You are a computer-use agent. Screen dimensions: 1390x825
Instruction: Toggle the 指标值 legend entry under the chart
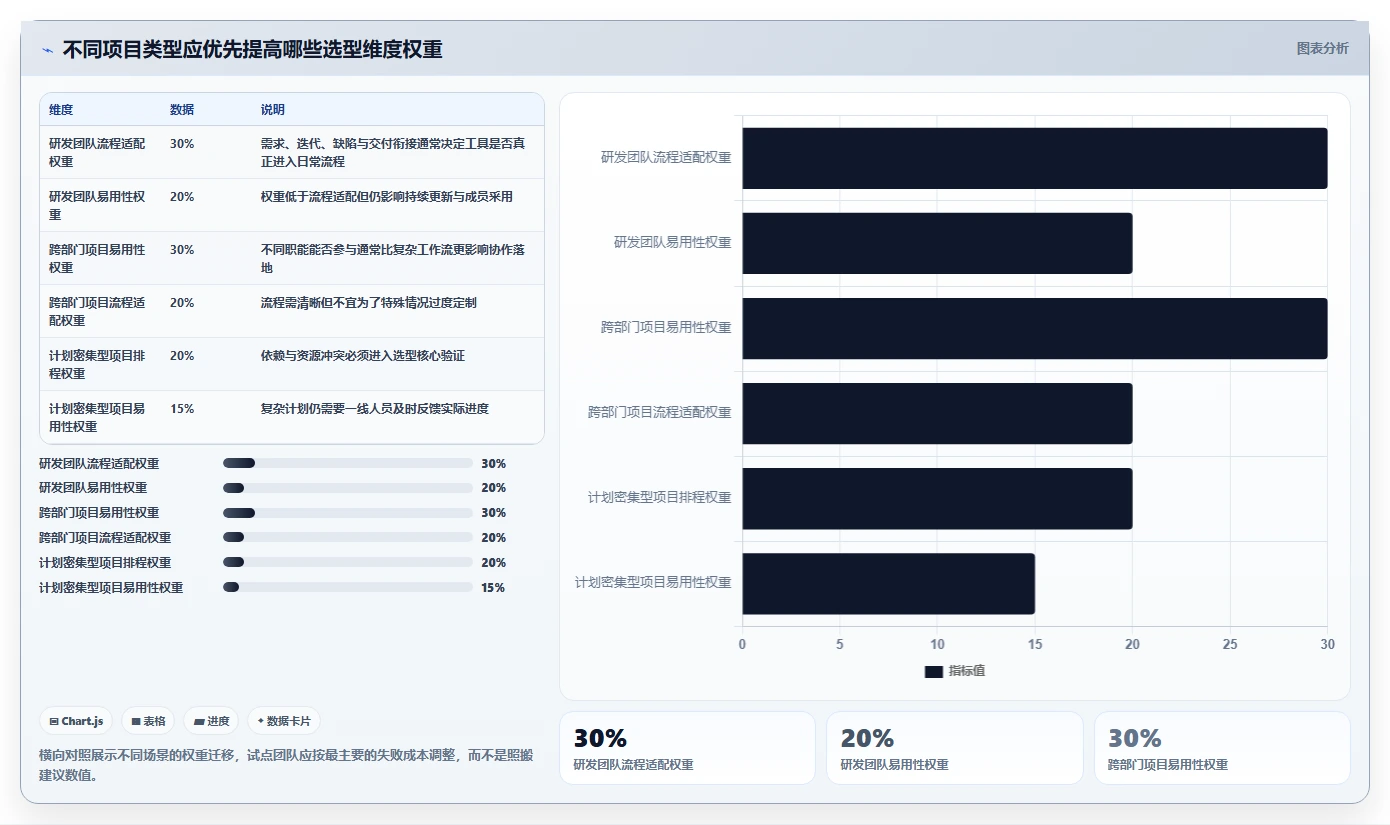(x=955, y=671)
